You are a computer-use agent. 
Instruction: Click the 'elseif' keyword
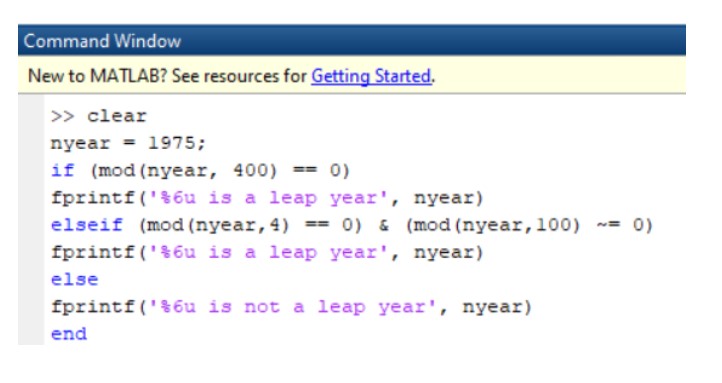(x=87, y=225)
